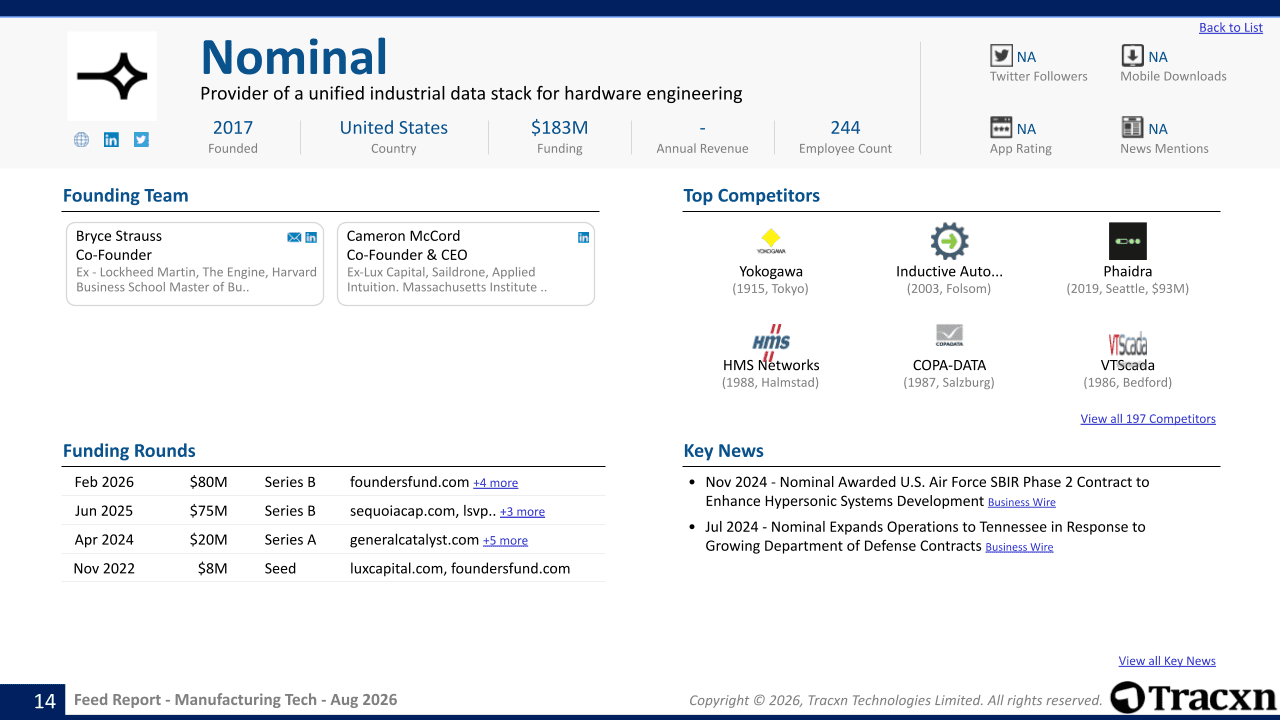Expand +3 more investors for Jun 2025
1280x720 pixels.
click(x=522, y=512)
